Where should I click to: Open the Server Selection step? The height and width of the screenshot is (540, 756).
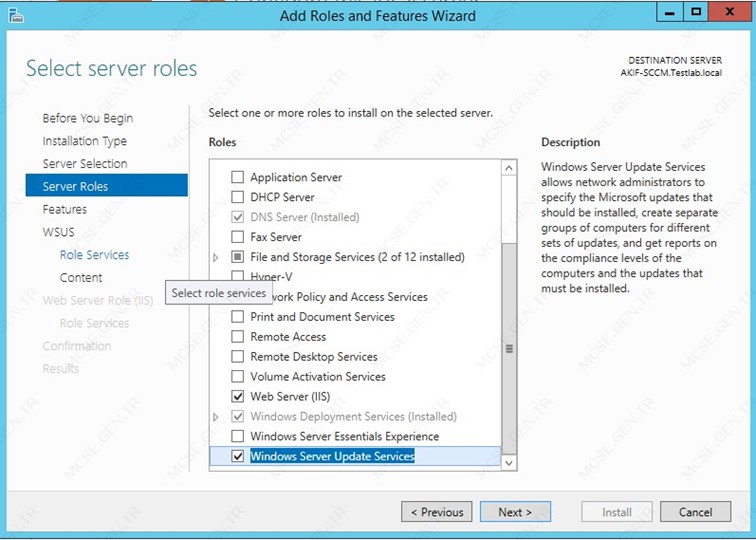(x=85, y=163)
